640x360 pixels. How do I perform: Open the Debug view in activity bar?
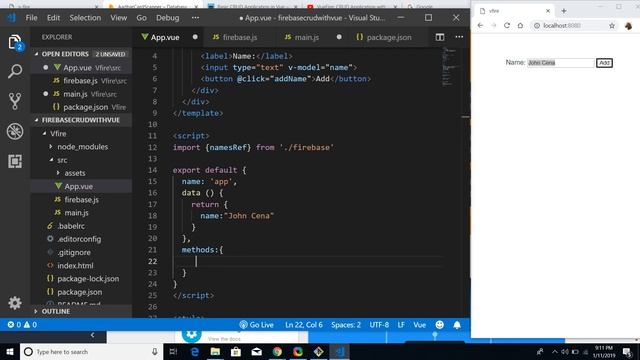point(15,131)
